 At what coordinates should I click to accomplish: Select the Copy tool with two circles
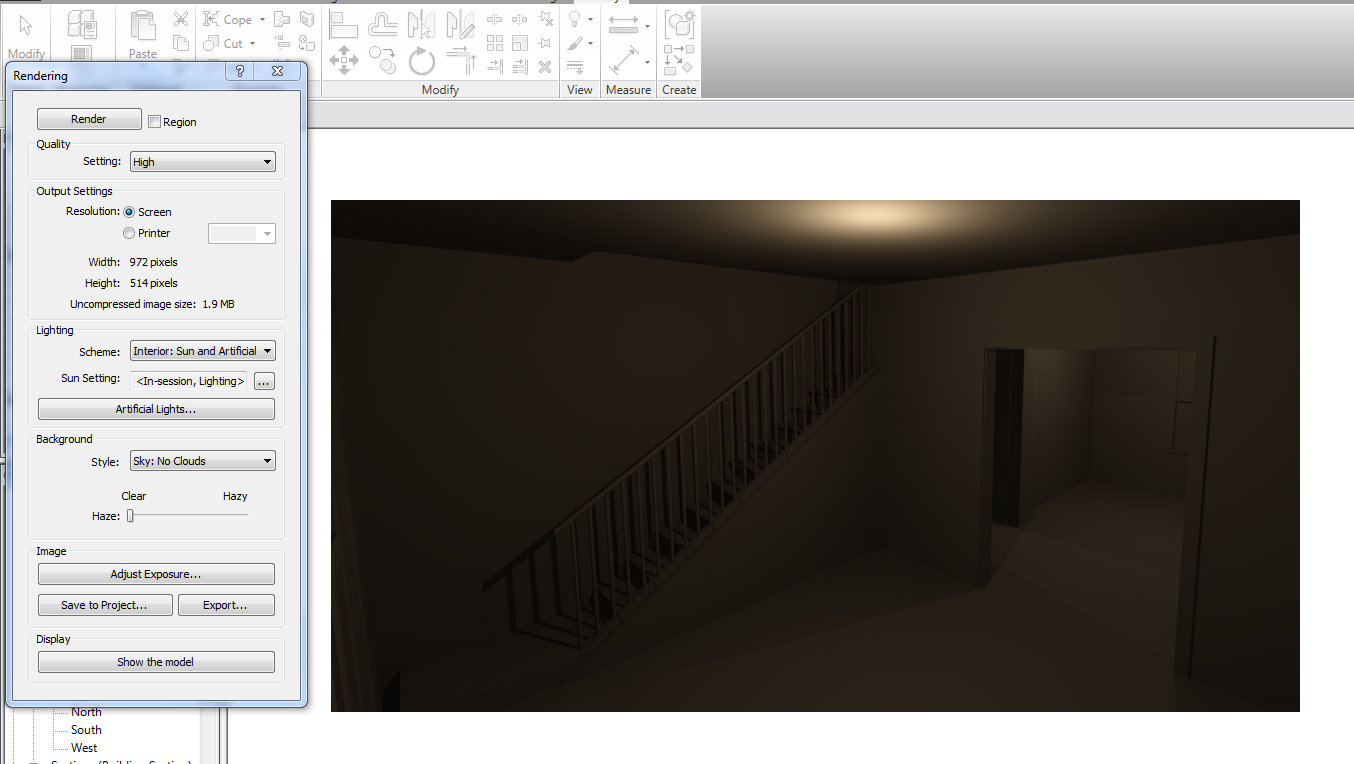pos(383,61)
